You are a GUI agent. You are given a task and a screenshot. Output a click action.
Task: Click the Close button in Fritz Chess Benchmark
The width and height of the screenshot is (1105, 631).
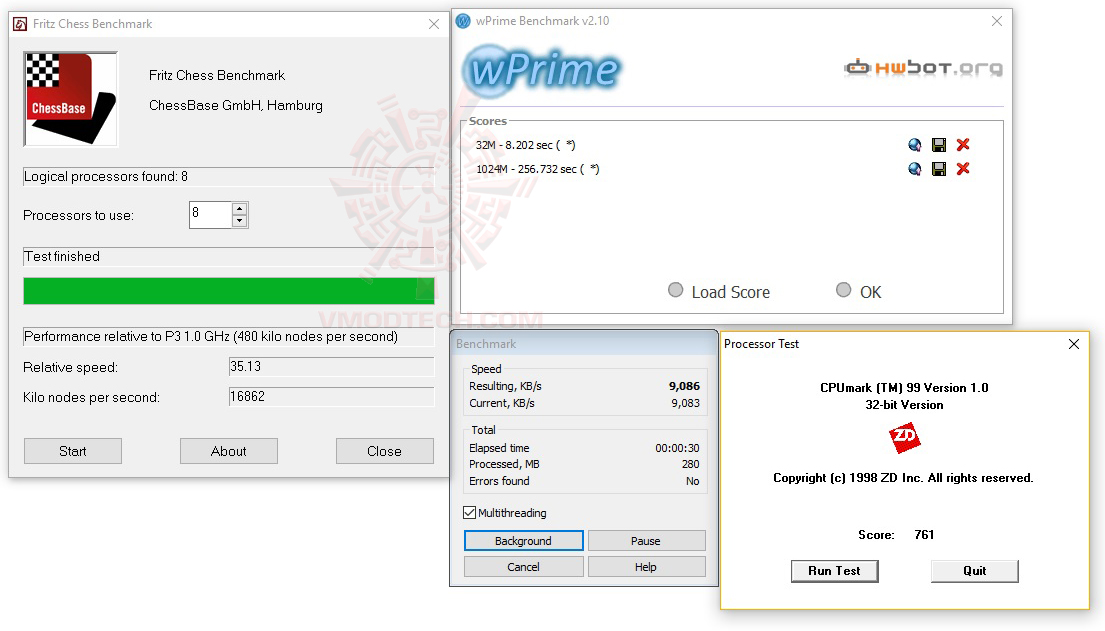(384, 451)
